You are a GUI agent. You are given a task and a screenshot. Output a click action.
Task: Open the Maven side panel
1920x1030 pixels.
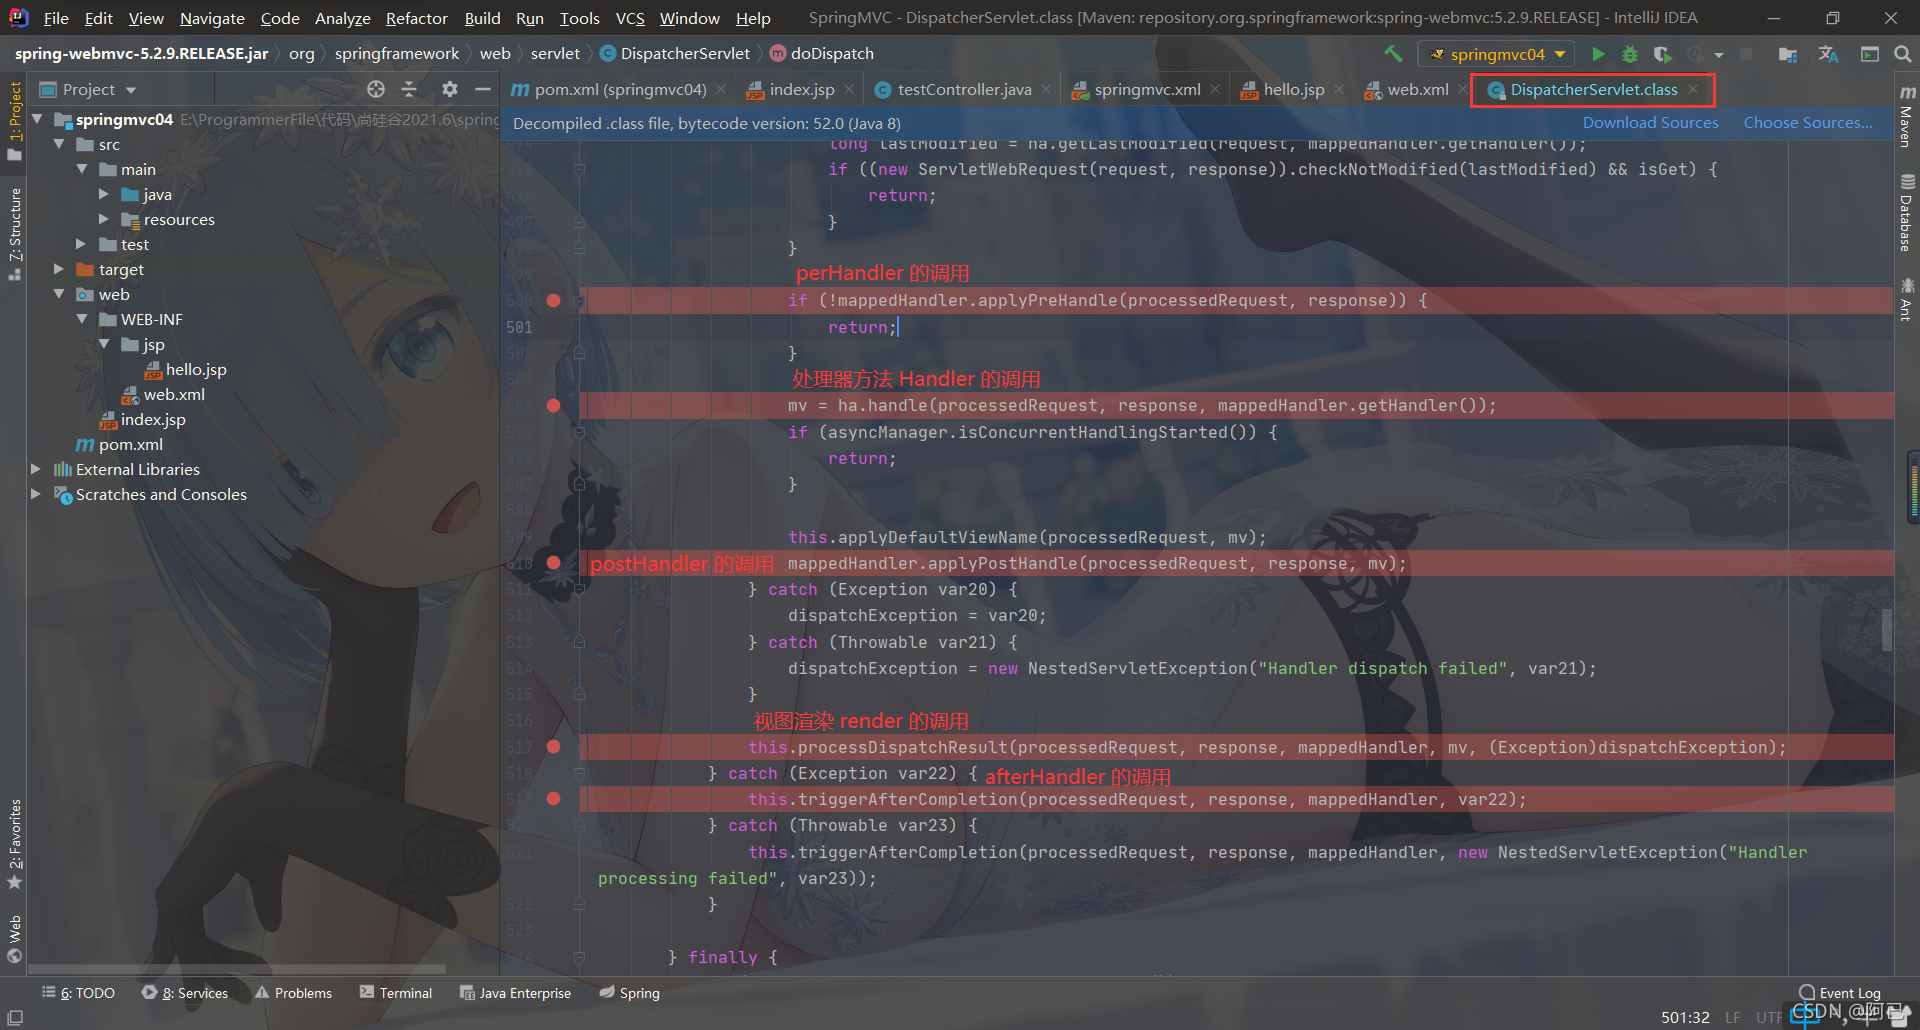pos(1907,115)
